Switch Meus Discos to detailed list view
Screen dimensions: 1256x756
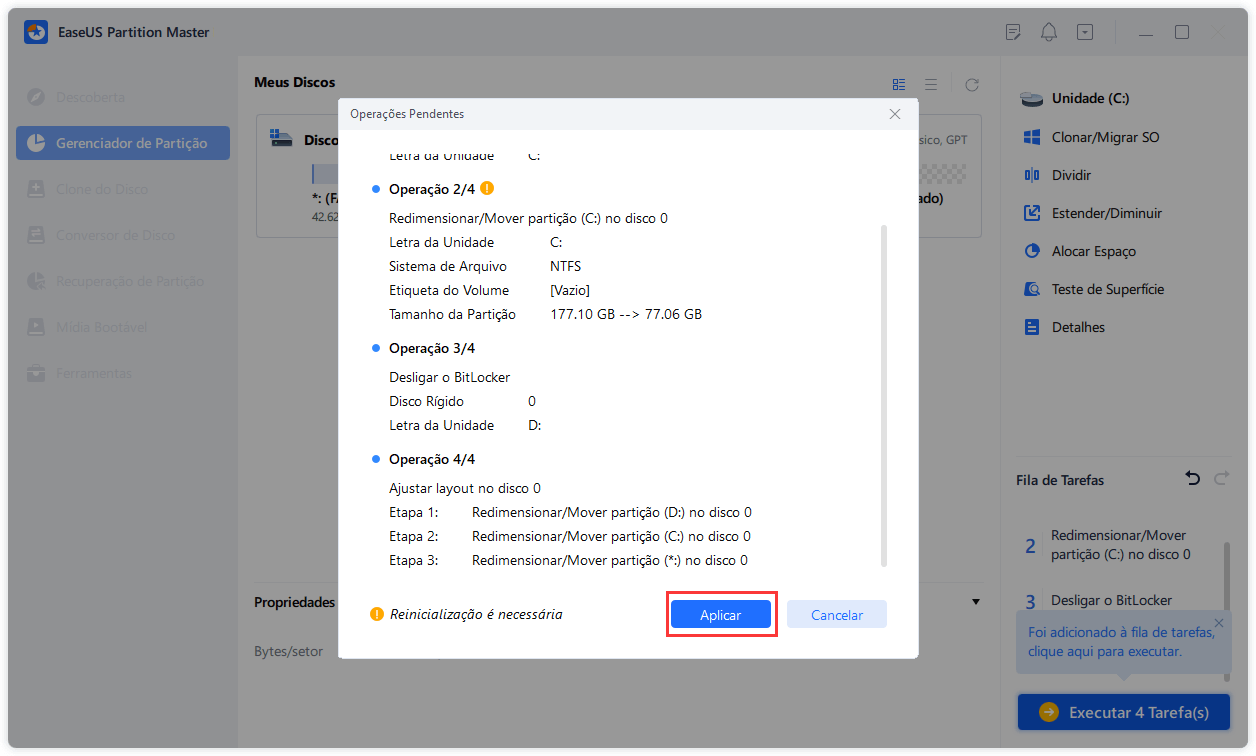(899, 85)
